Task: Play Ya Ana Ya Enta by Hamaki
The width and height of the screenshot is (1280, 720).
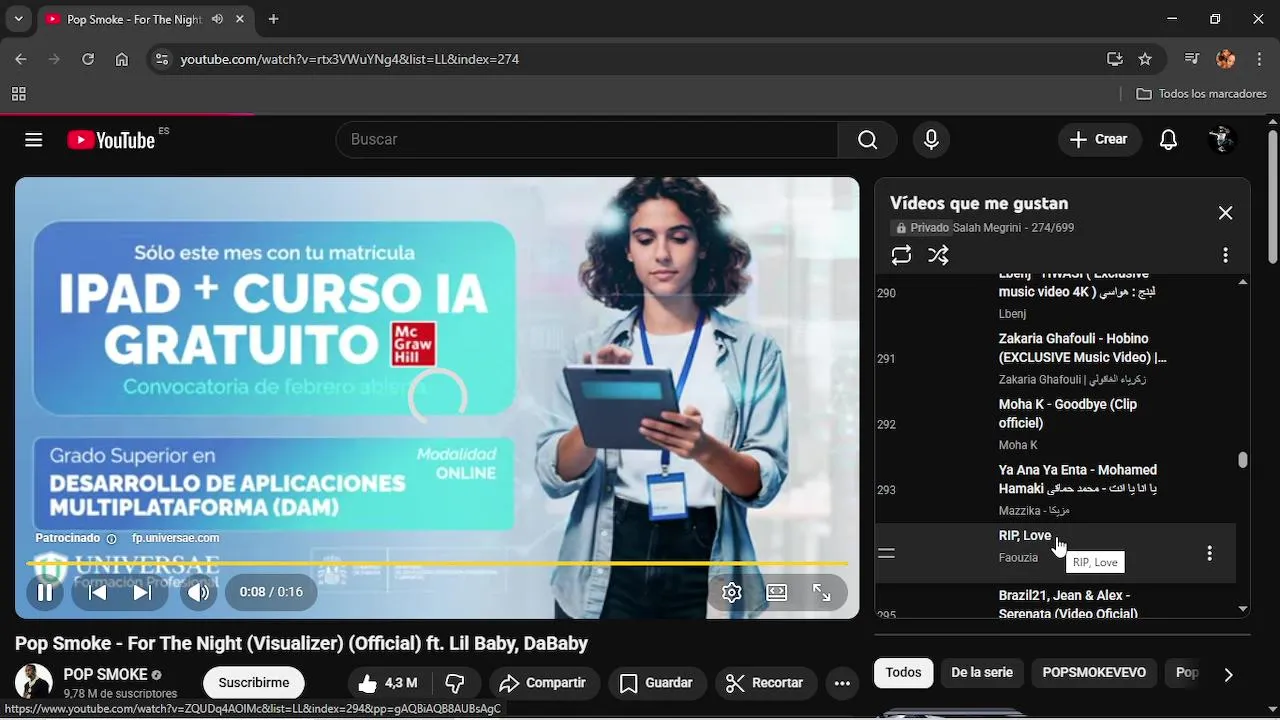Action: point(1078,479)
